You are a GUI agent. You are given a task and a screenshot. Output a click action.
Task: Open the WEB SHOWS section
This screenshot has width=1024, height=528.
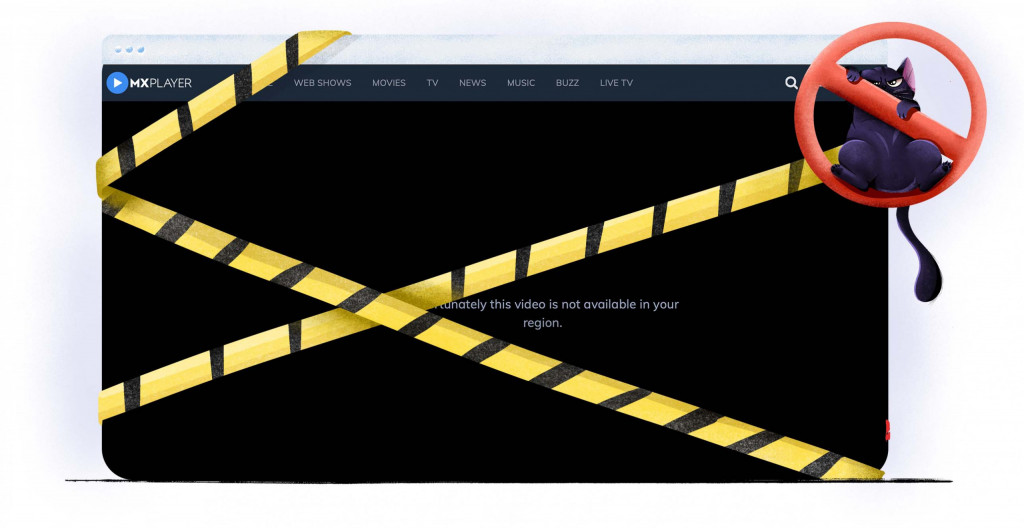pos(322,83)
